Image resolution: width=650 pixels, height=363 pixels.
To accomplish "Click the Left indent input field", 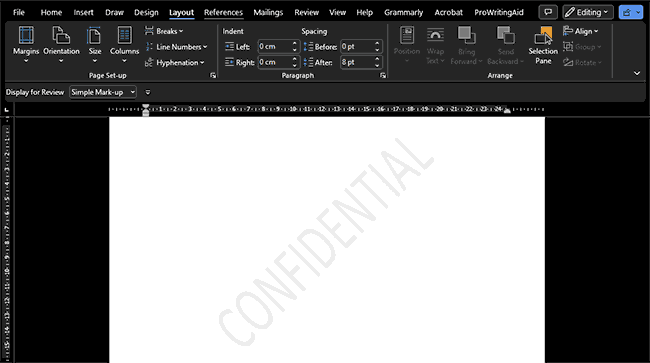I will click(274, 46).
